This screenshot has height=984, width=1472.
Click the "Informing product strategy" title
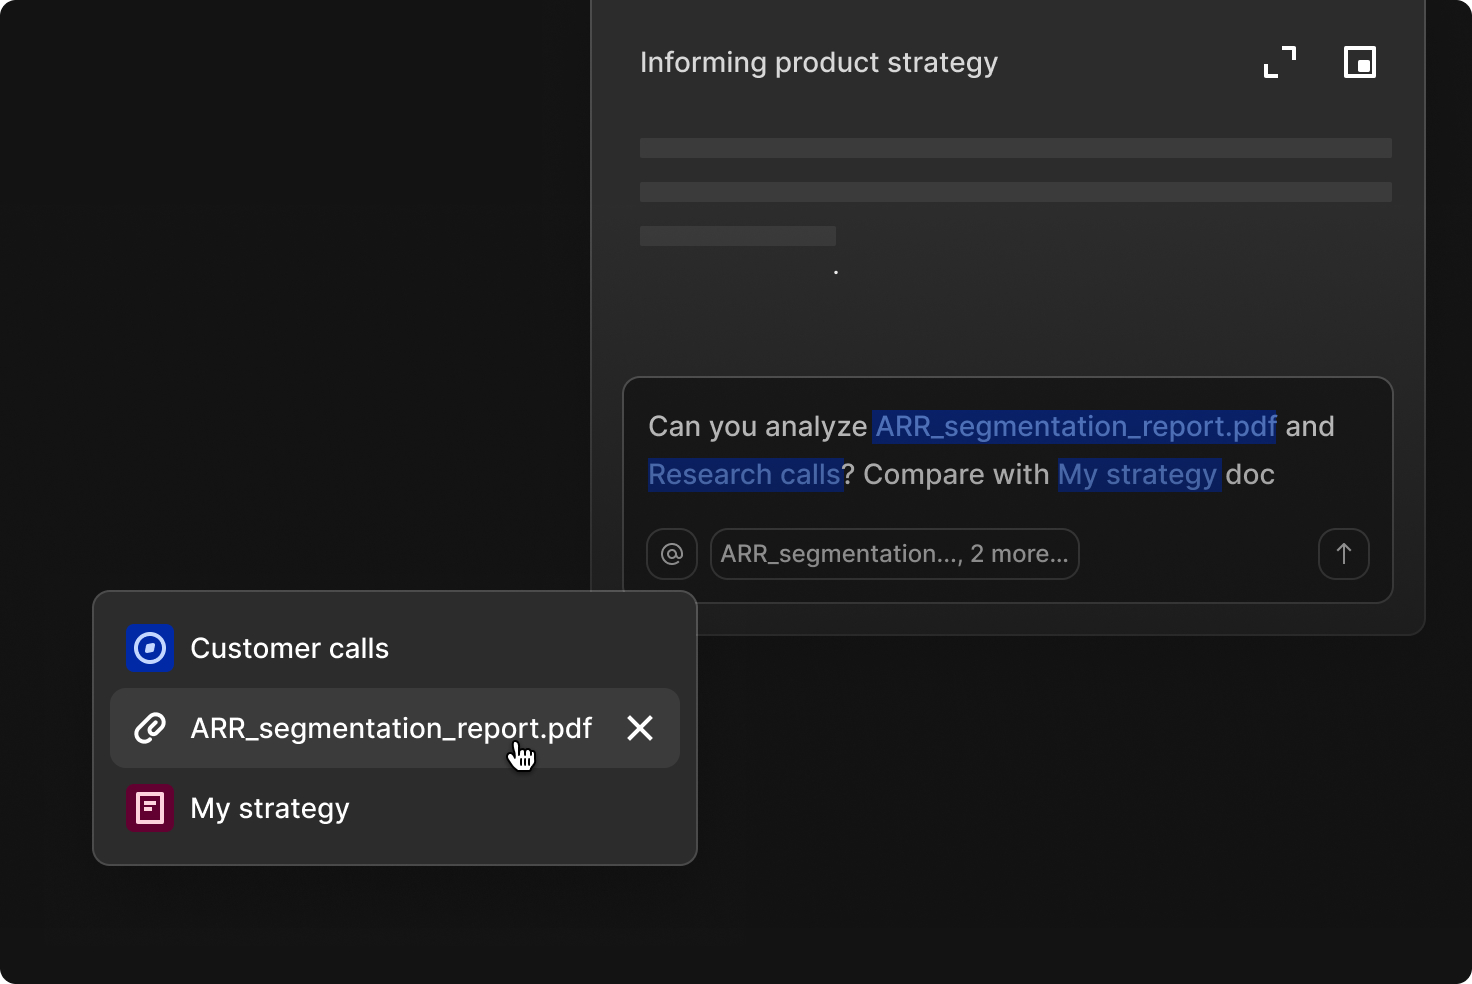point(818,62)
